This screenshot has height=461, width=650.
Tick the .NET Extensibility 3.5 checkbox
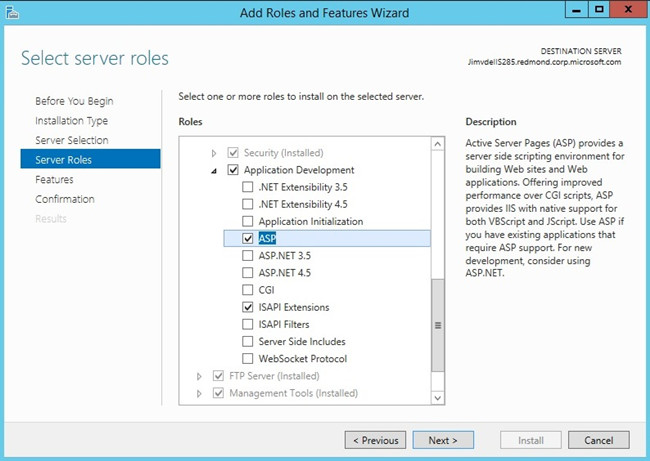tap(247, 187)
